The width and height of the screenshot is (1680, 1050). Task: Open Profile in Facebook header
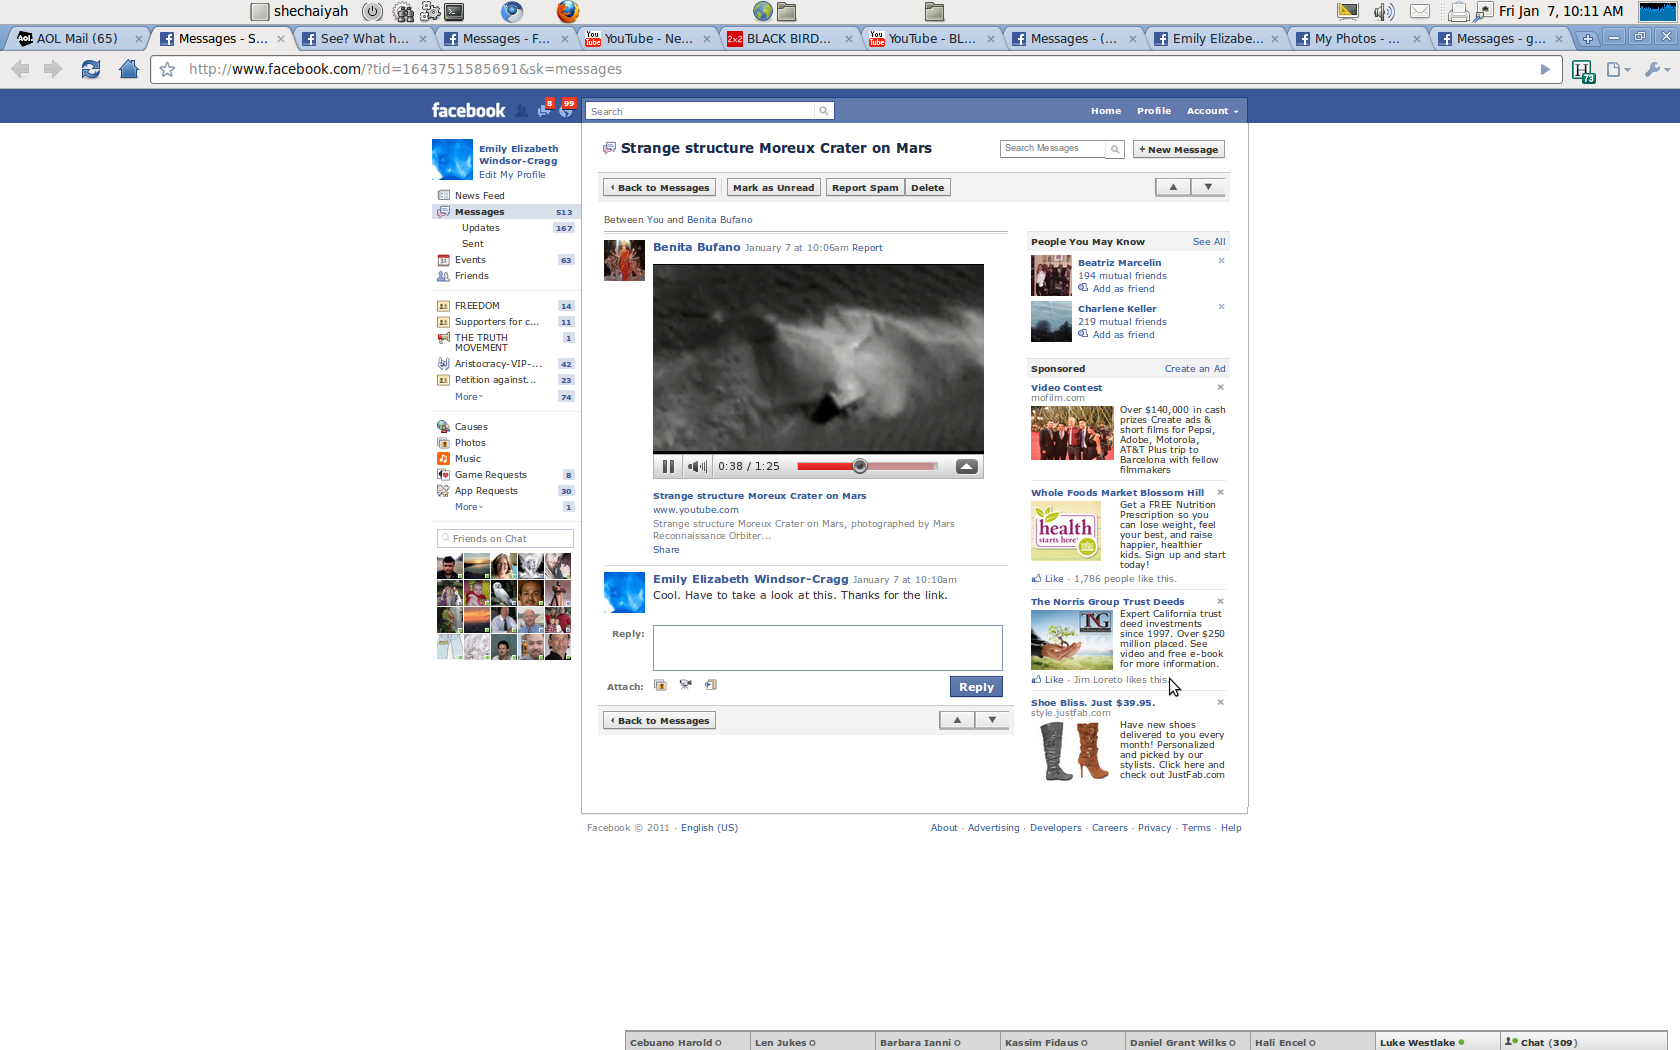coord(1153,111)
